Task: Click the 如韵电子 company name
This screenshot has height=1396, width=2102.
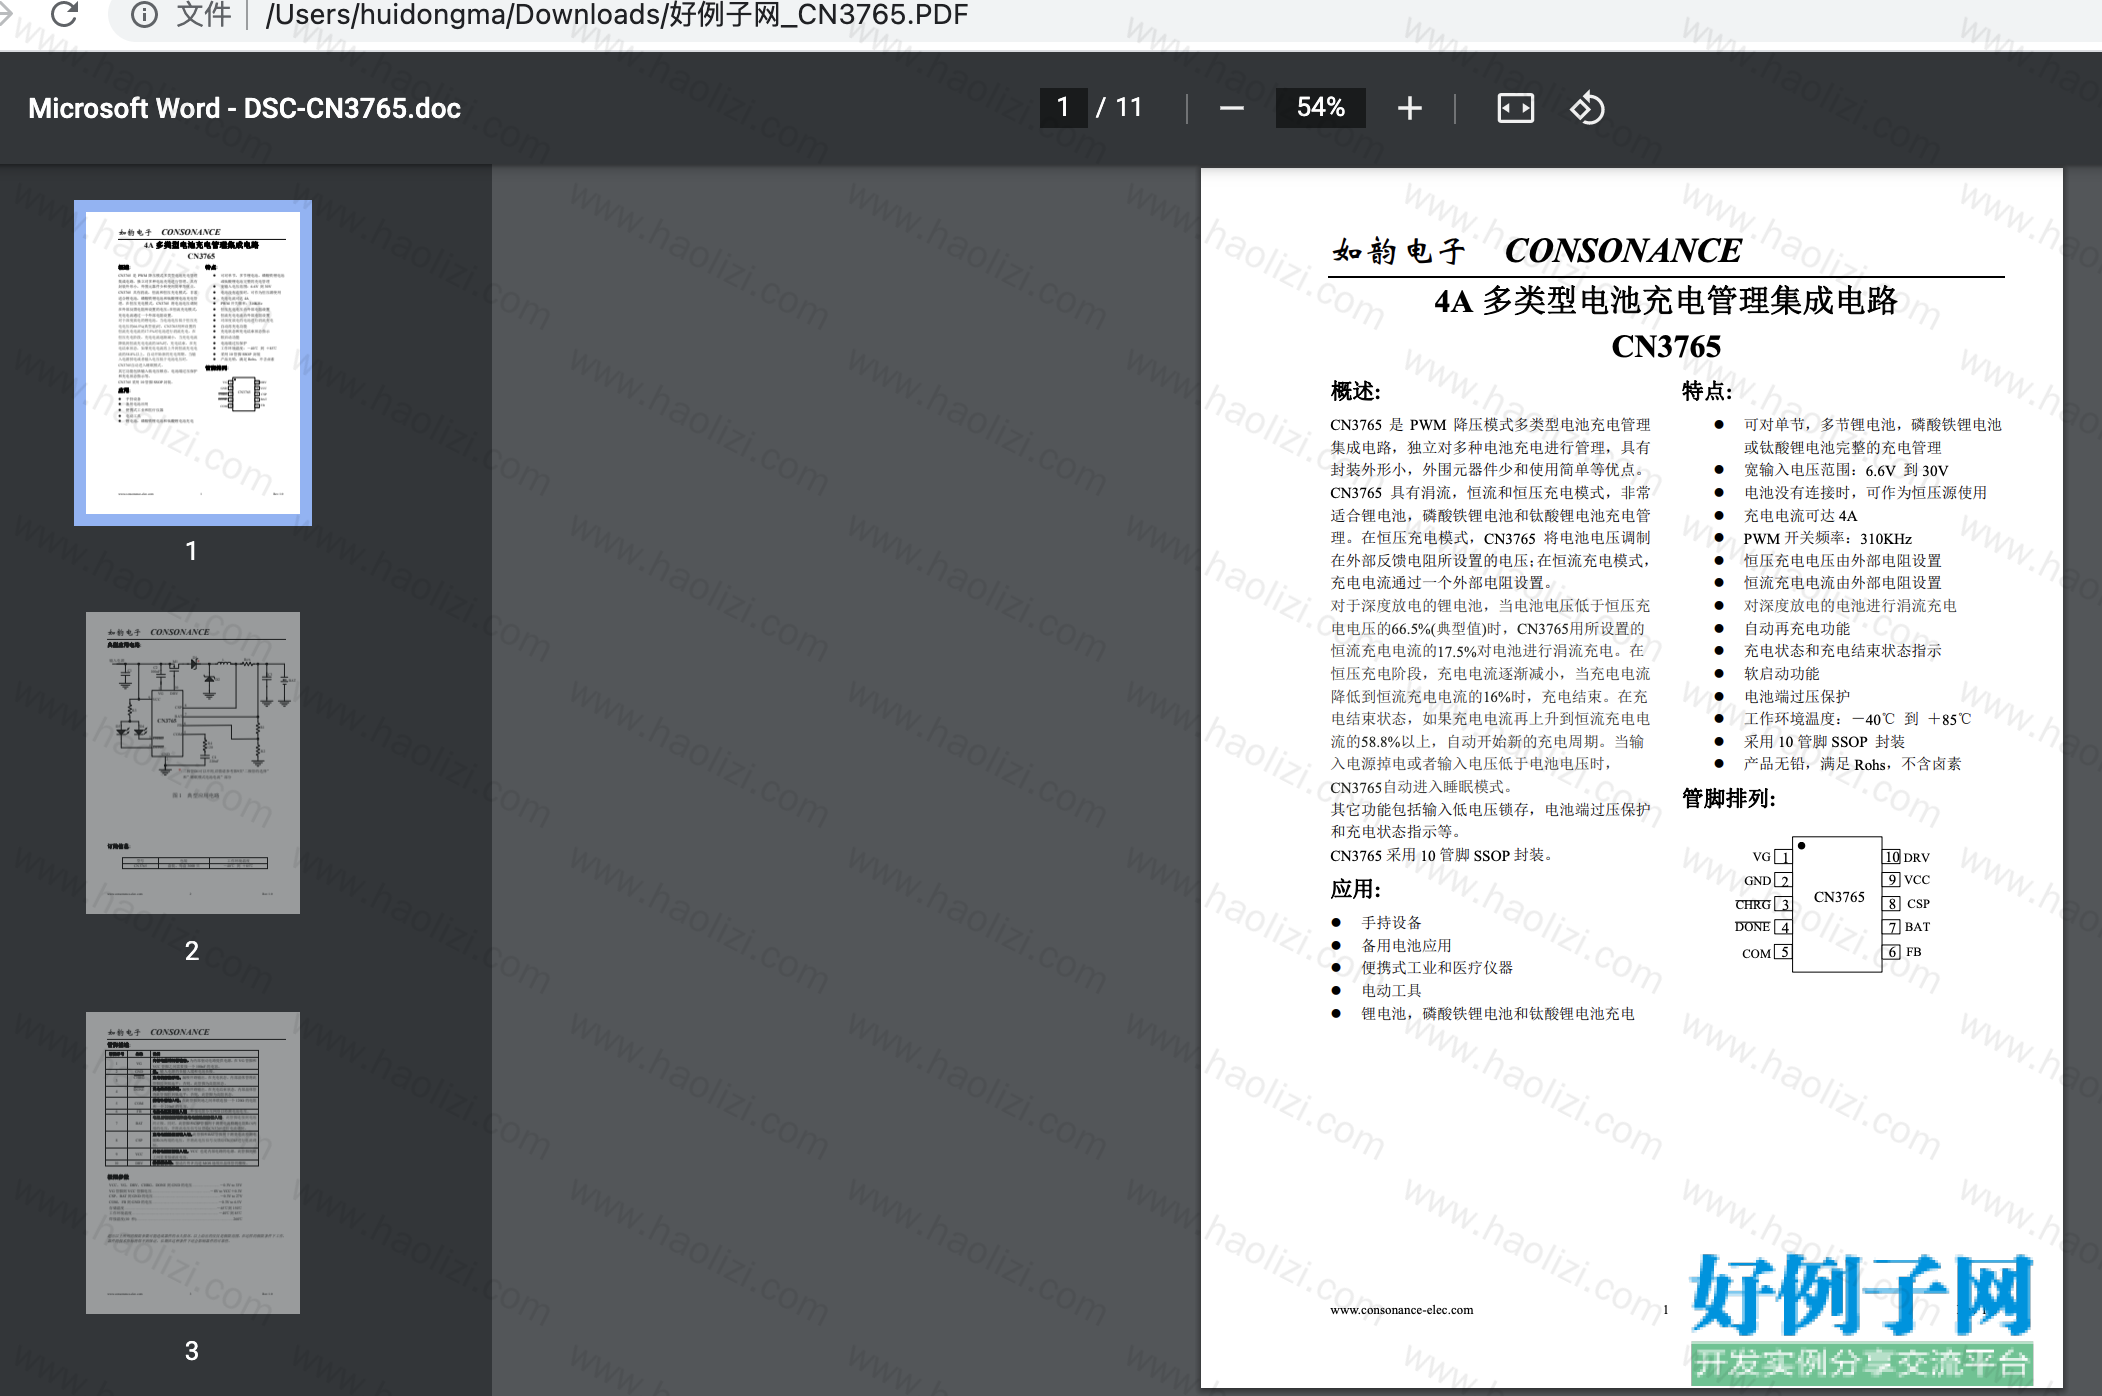Action: pyautogui.click(x=1399, y=251)
